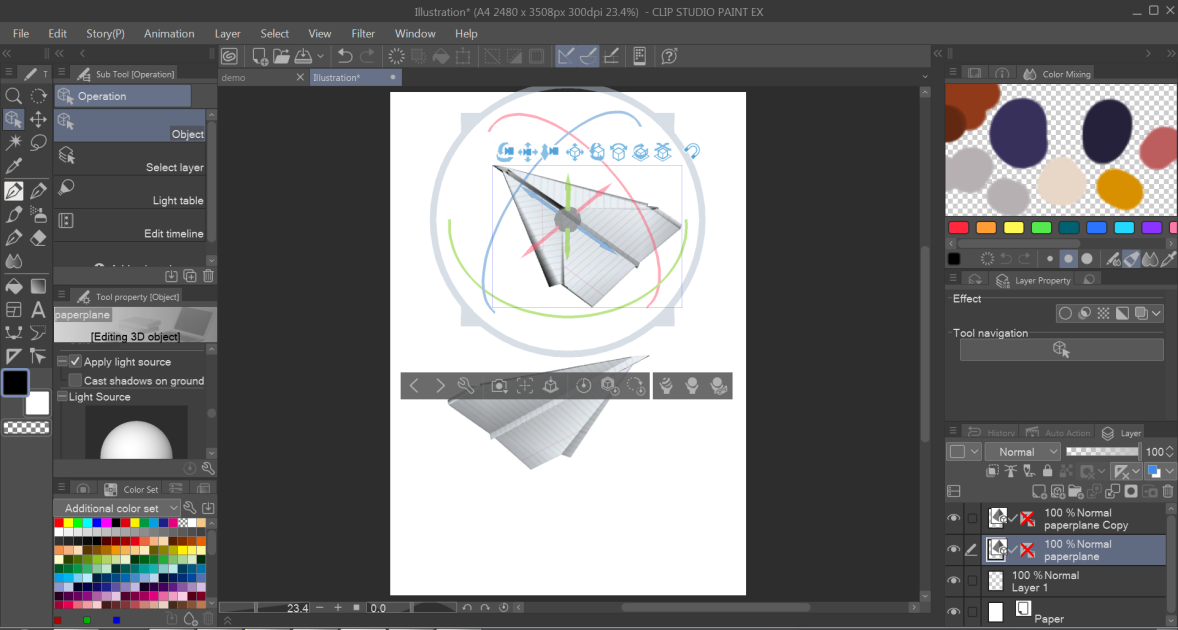This screenshot has height=630, width=1178.
Task: Select the Auto select magic wand tool
Action: (x=13, y=143)
